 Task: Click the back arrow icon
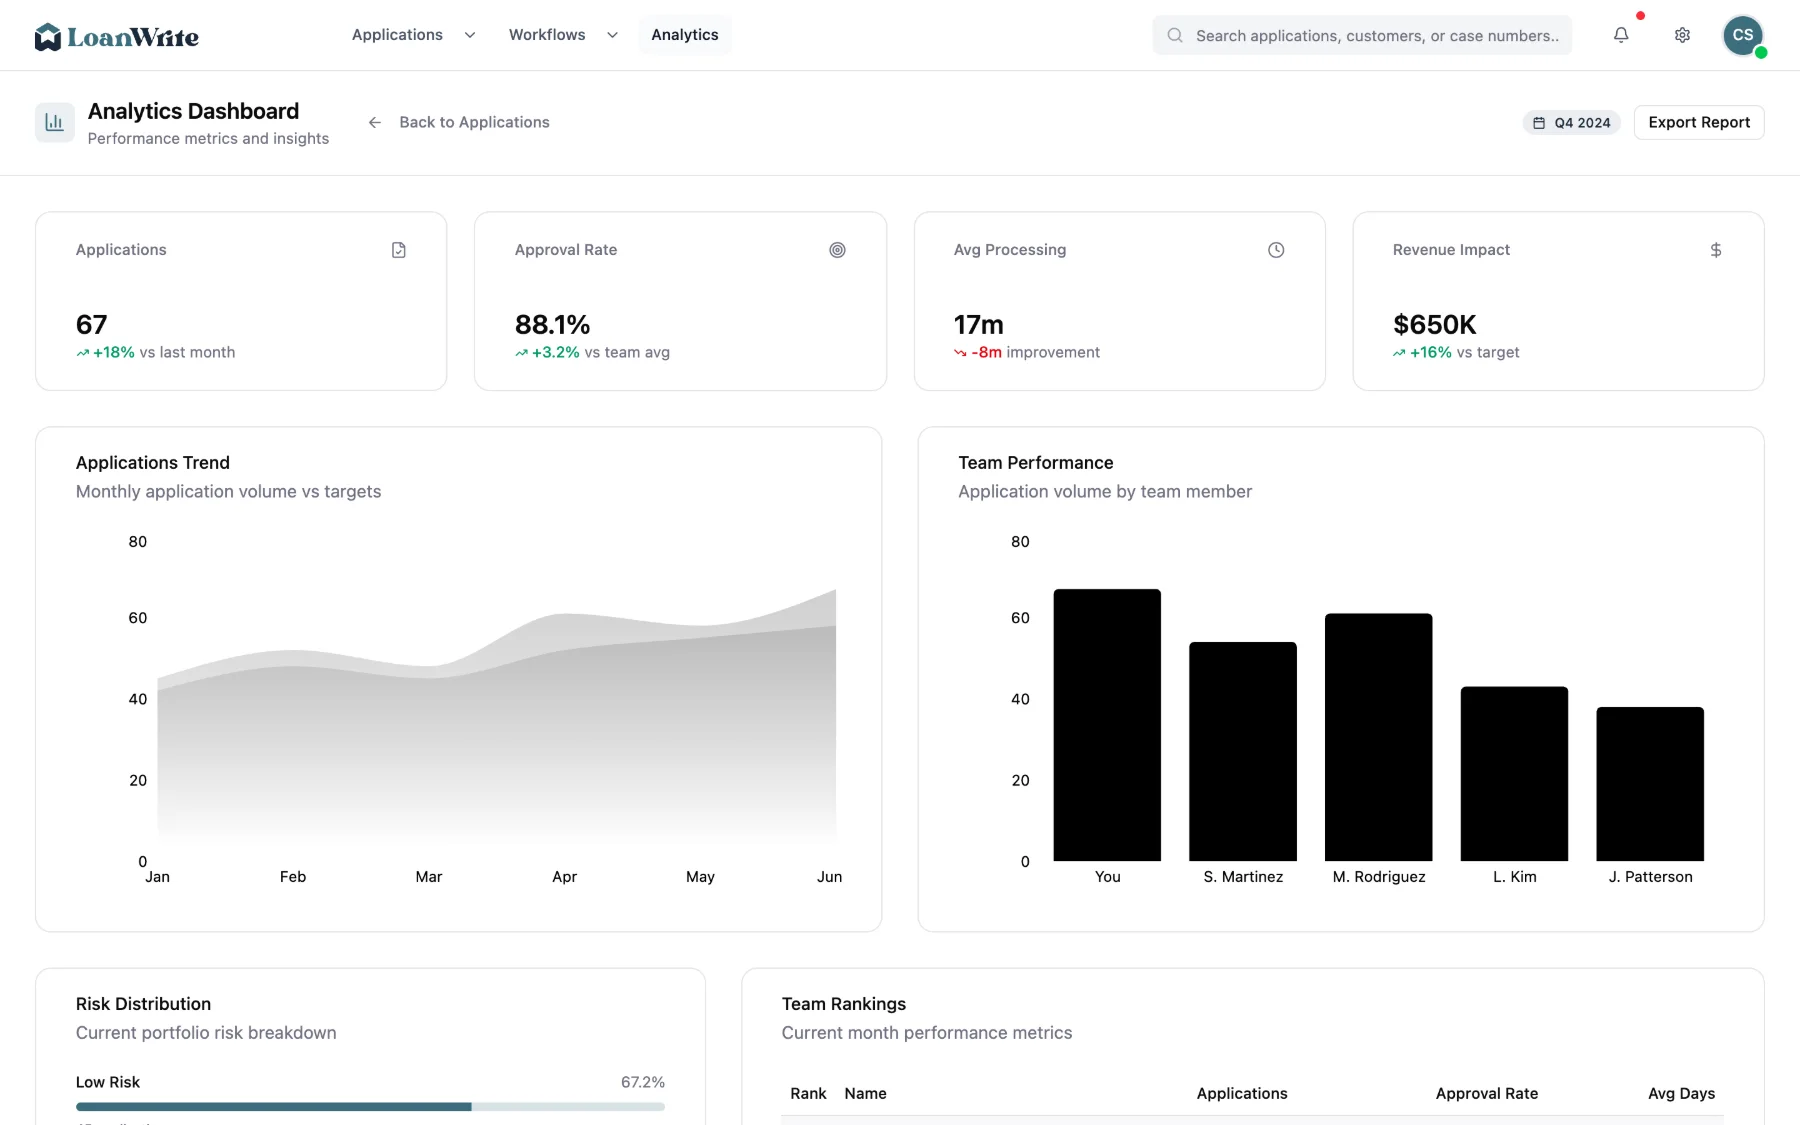click(x=375, y=122)
